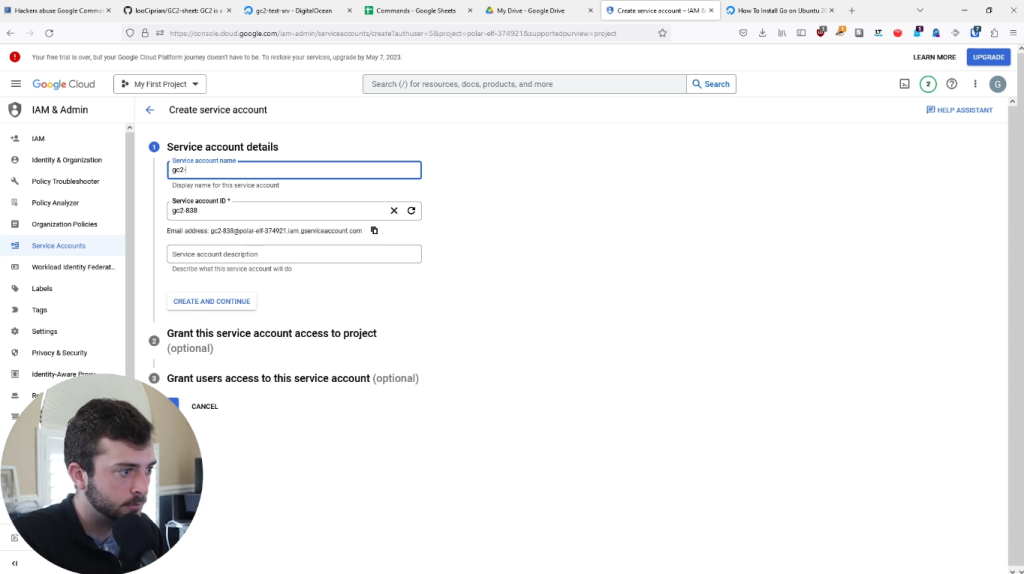Click the LEARN MORE link

(x=934, y=57)
